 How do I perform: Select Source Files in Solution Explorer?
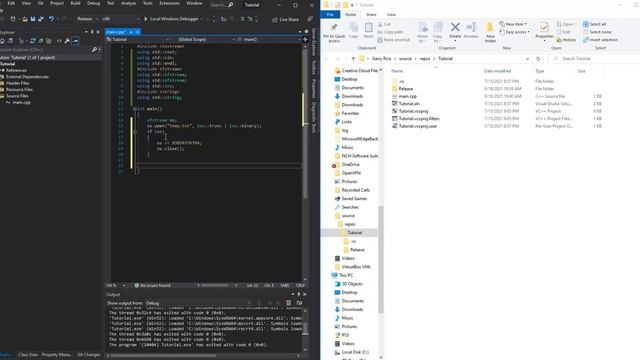[x=17, y=96]
